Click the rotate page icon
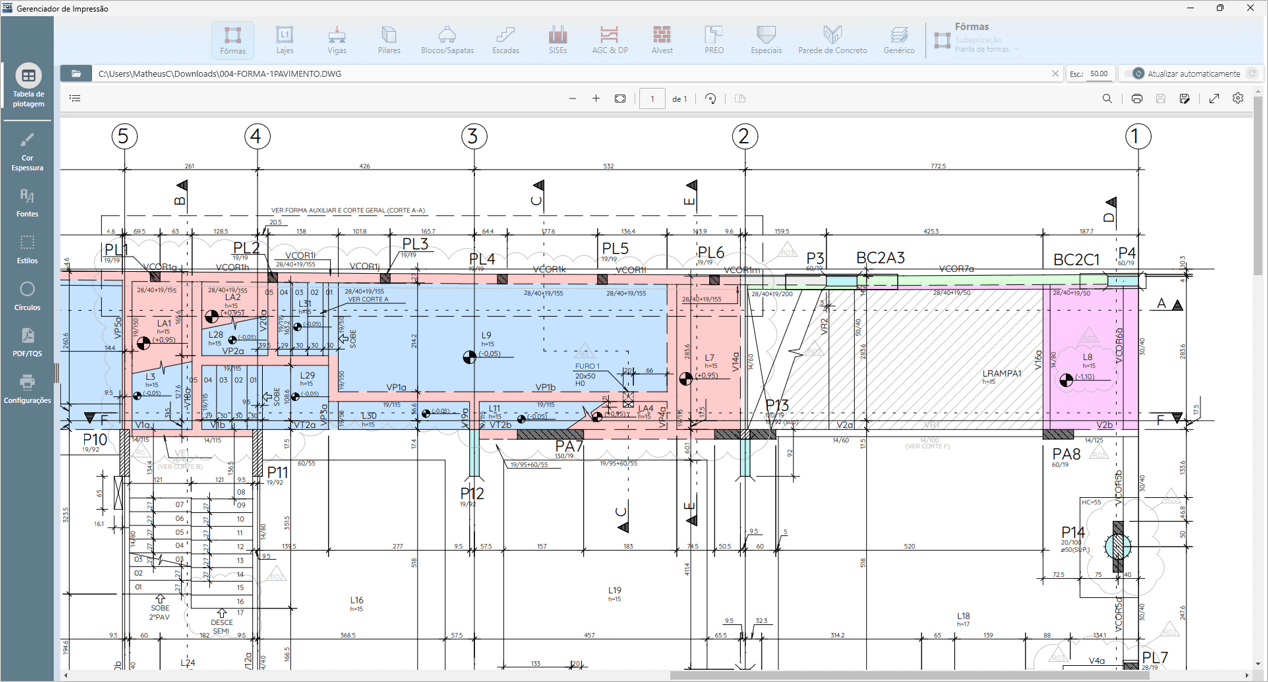This screenshot has width=1268, height=682. (x=710, y=99)
